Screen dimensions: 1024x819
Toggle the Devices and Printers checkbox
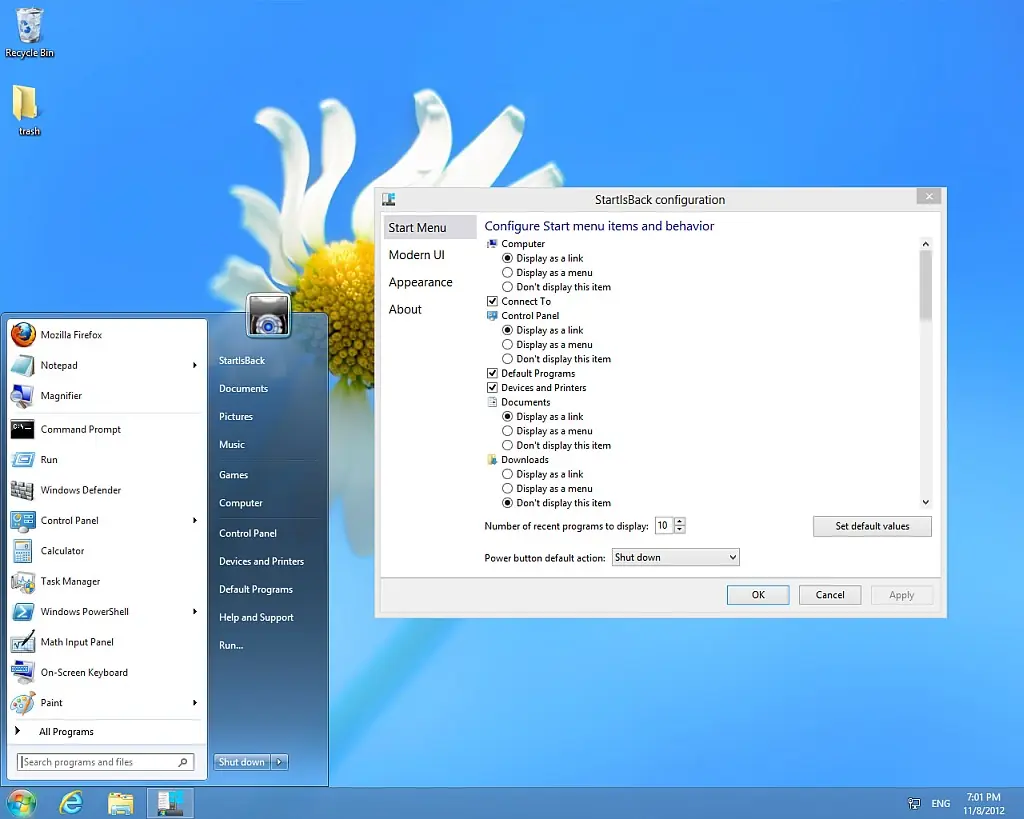492,388
